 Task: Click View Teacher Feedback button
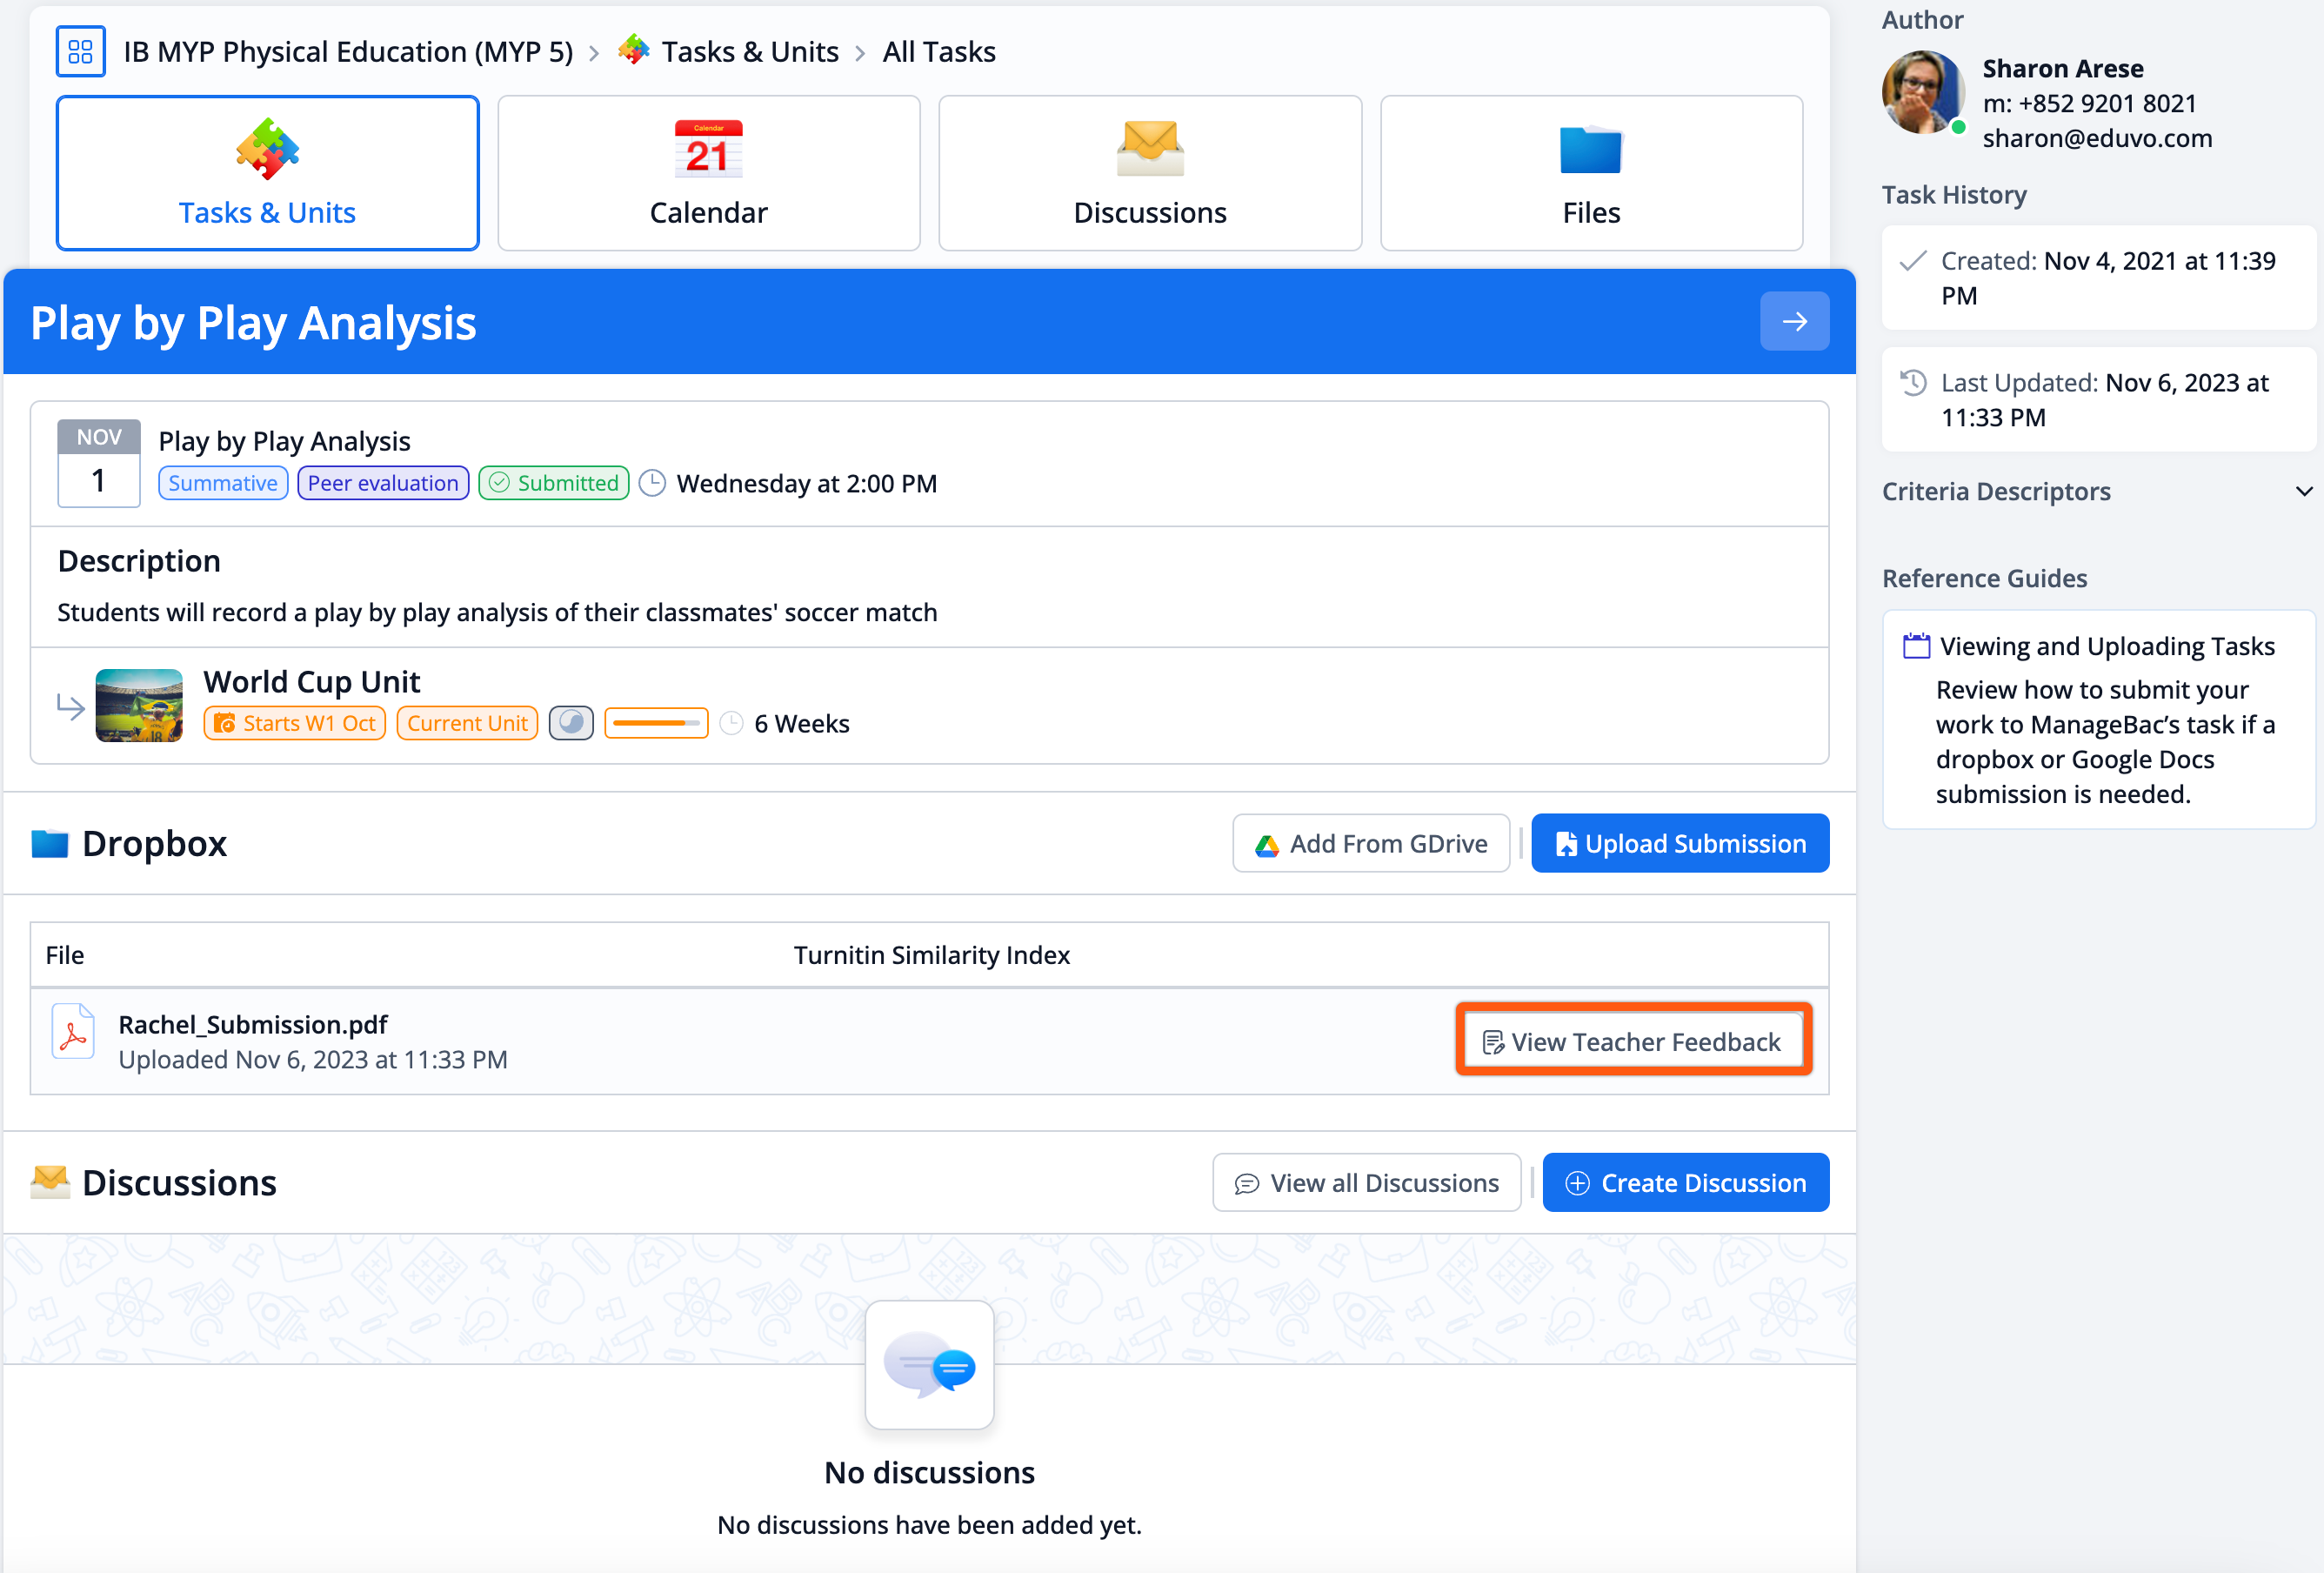click(1632, 1041)
